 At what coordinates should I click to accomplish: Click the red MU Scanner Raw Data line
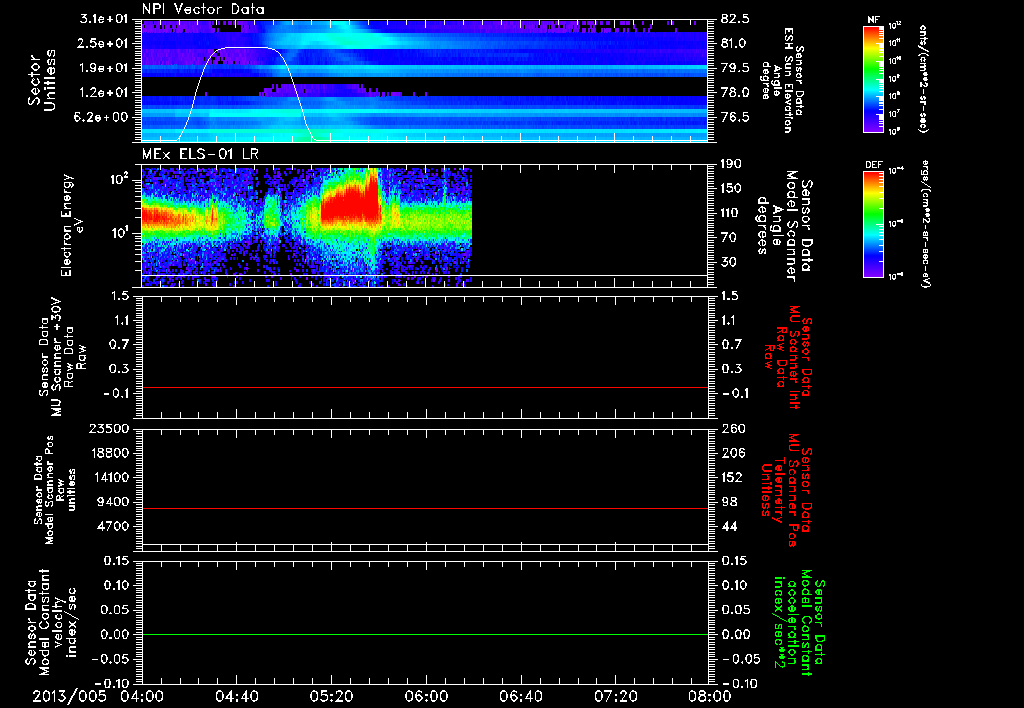[x=424, y=387]
